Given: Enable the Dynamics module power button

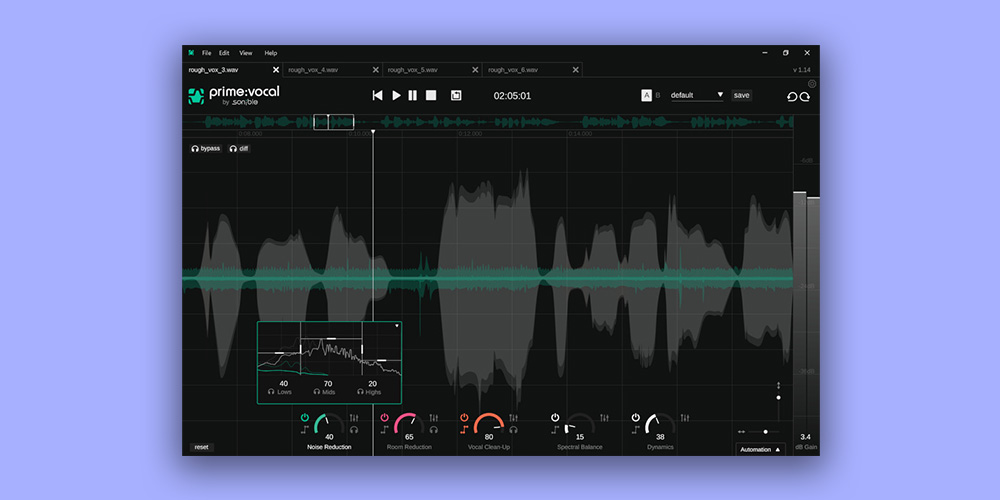Looking at the screenshot, I should [x=635, y=416].
